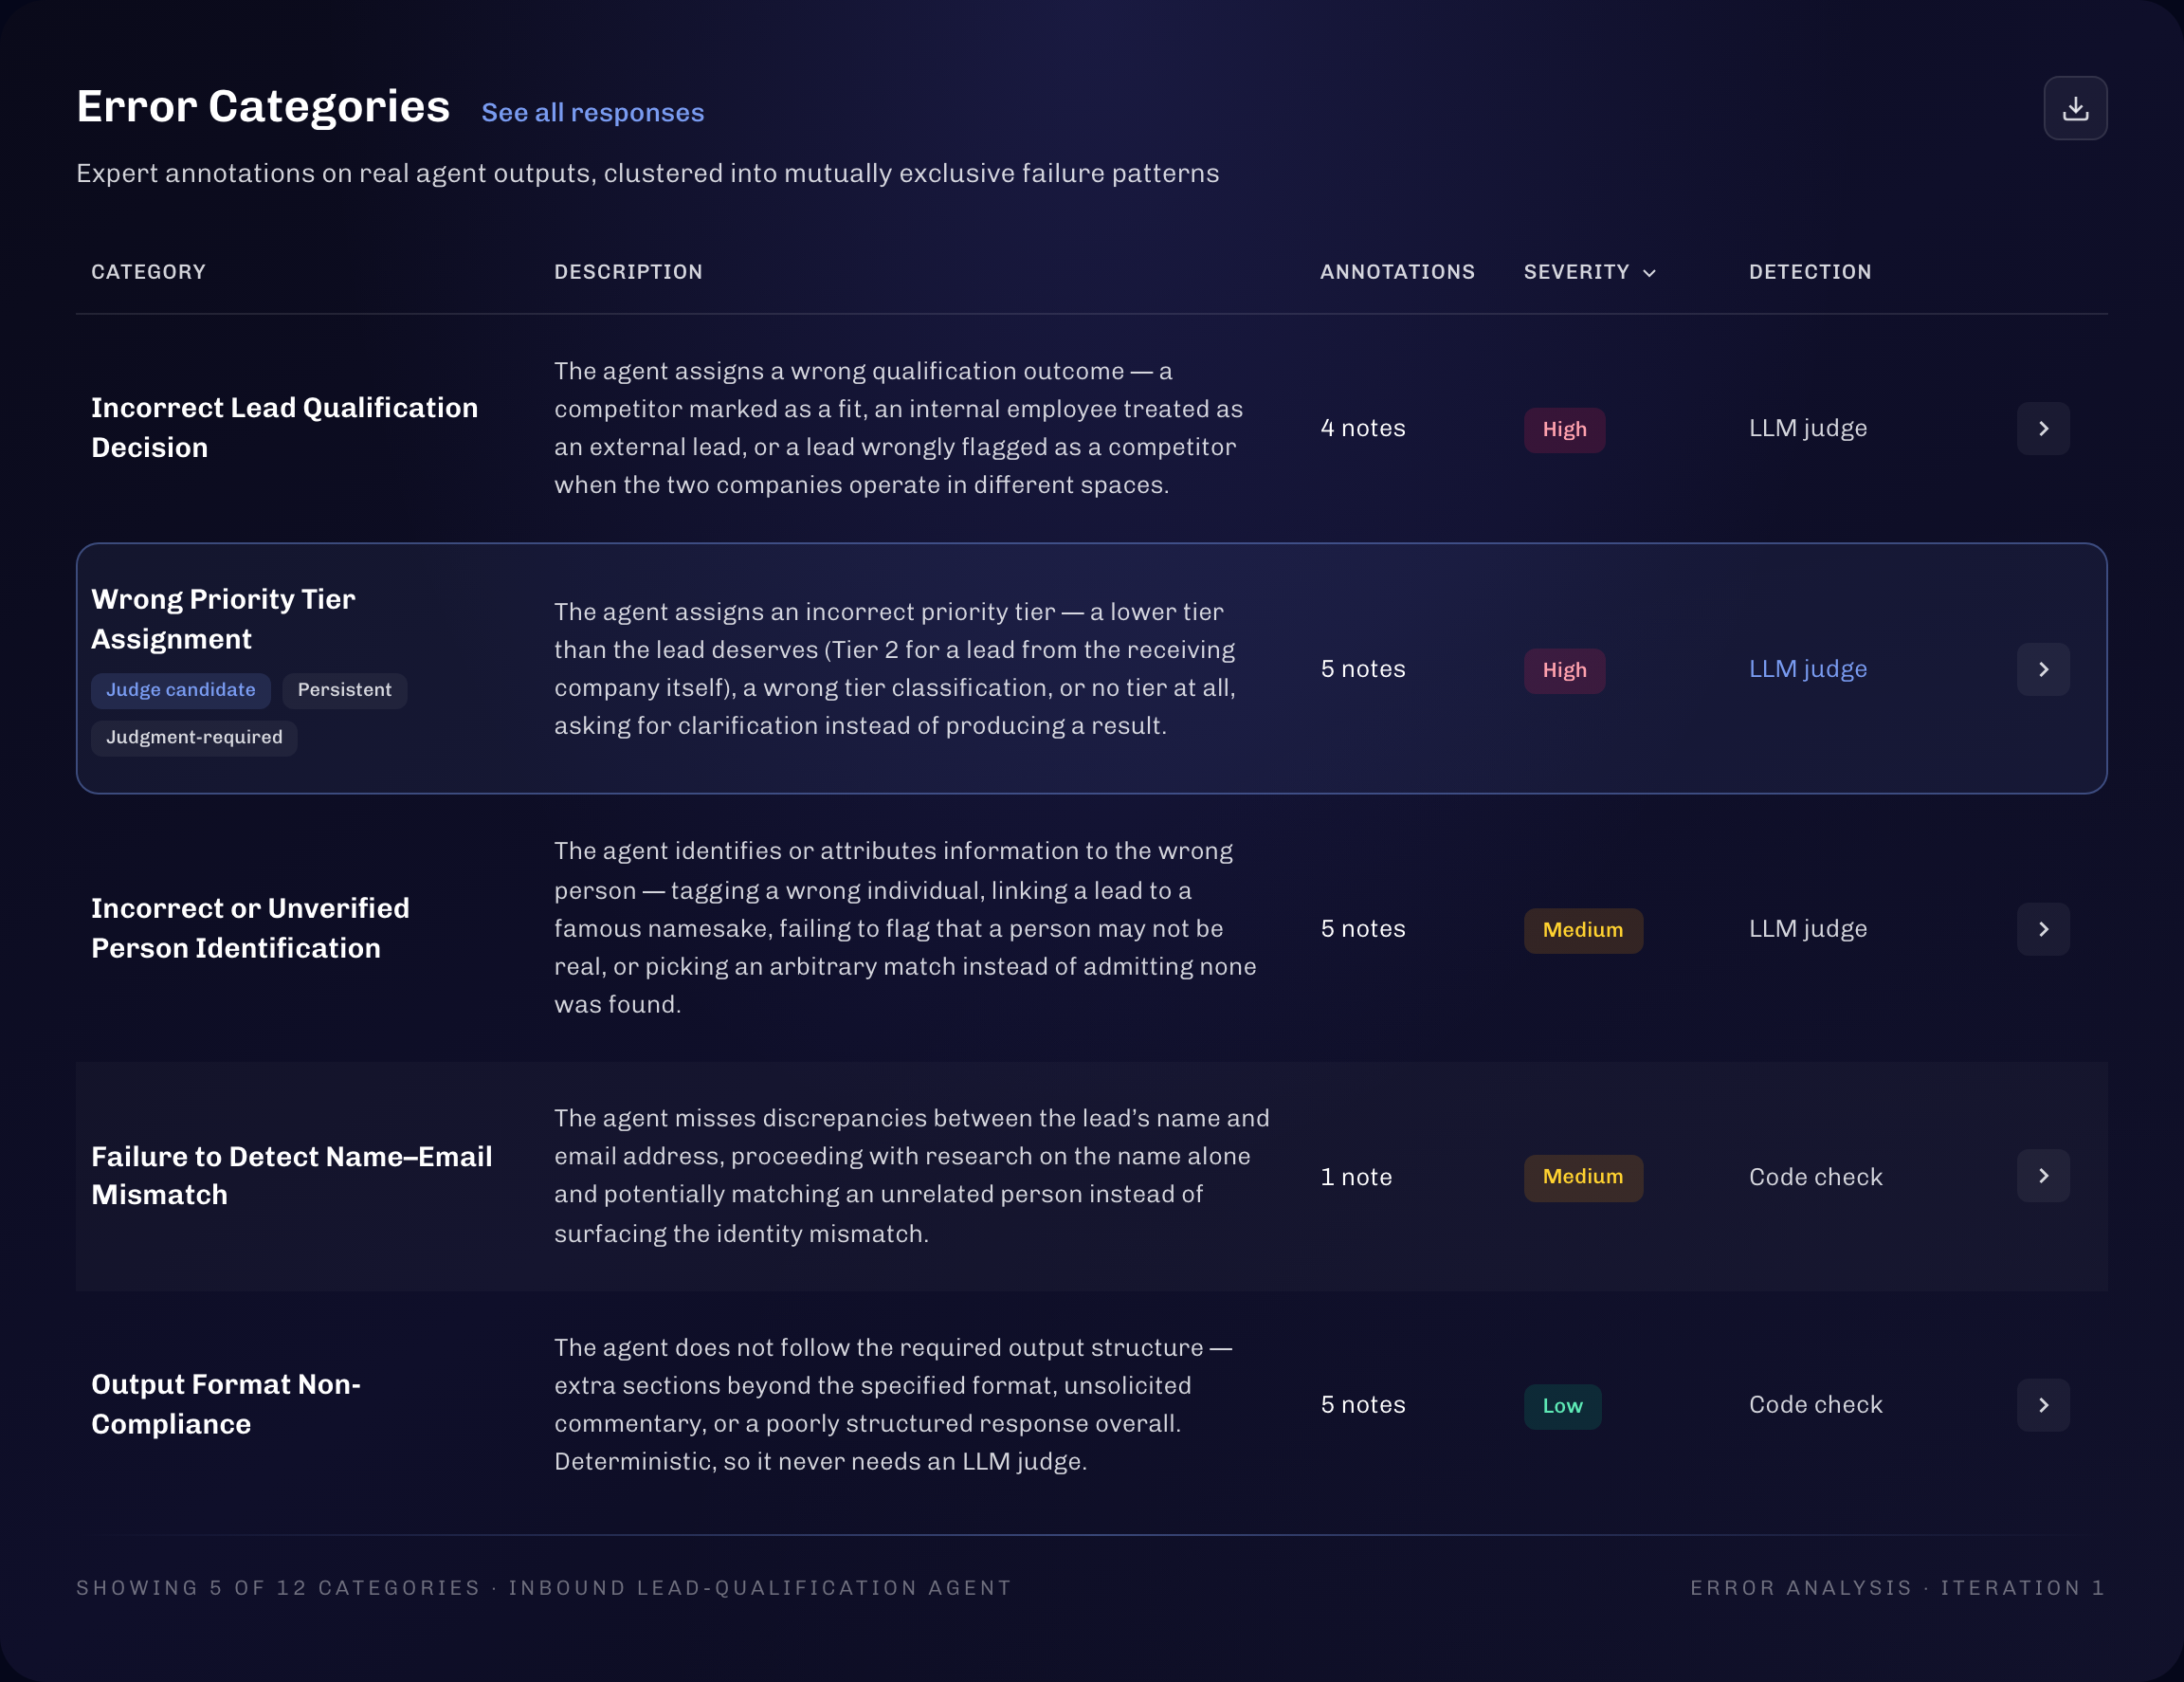Click the highlighted LLM judge link
Screen dimensions: 2184x1682
coord(1807,669)
